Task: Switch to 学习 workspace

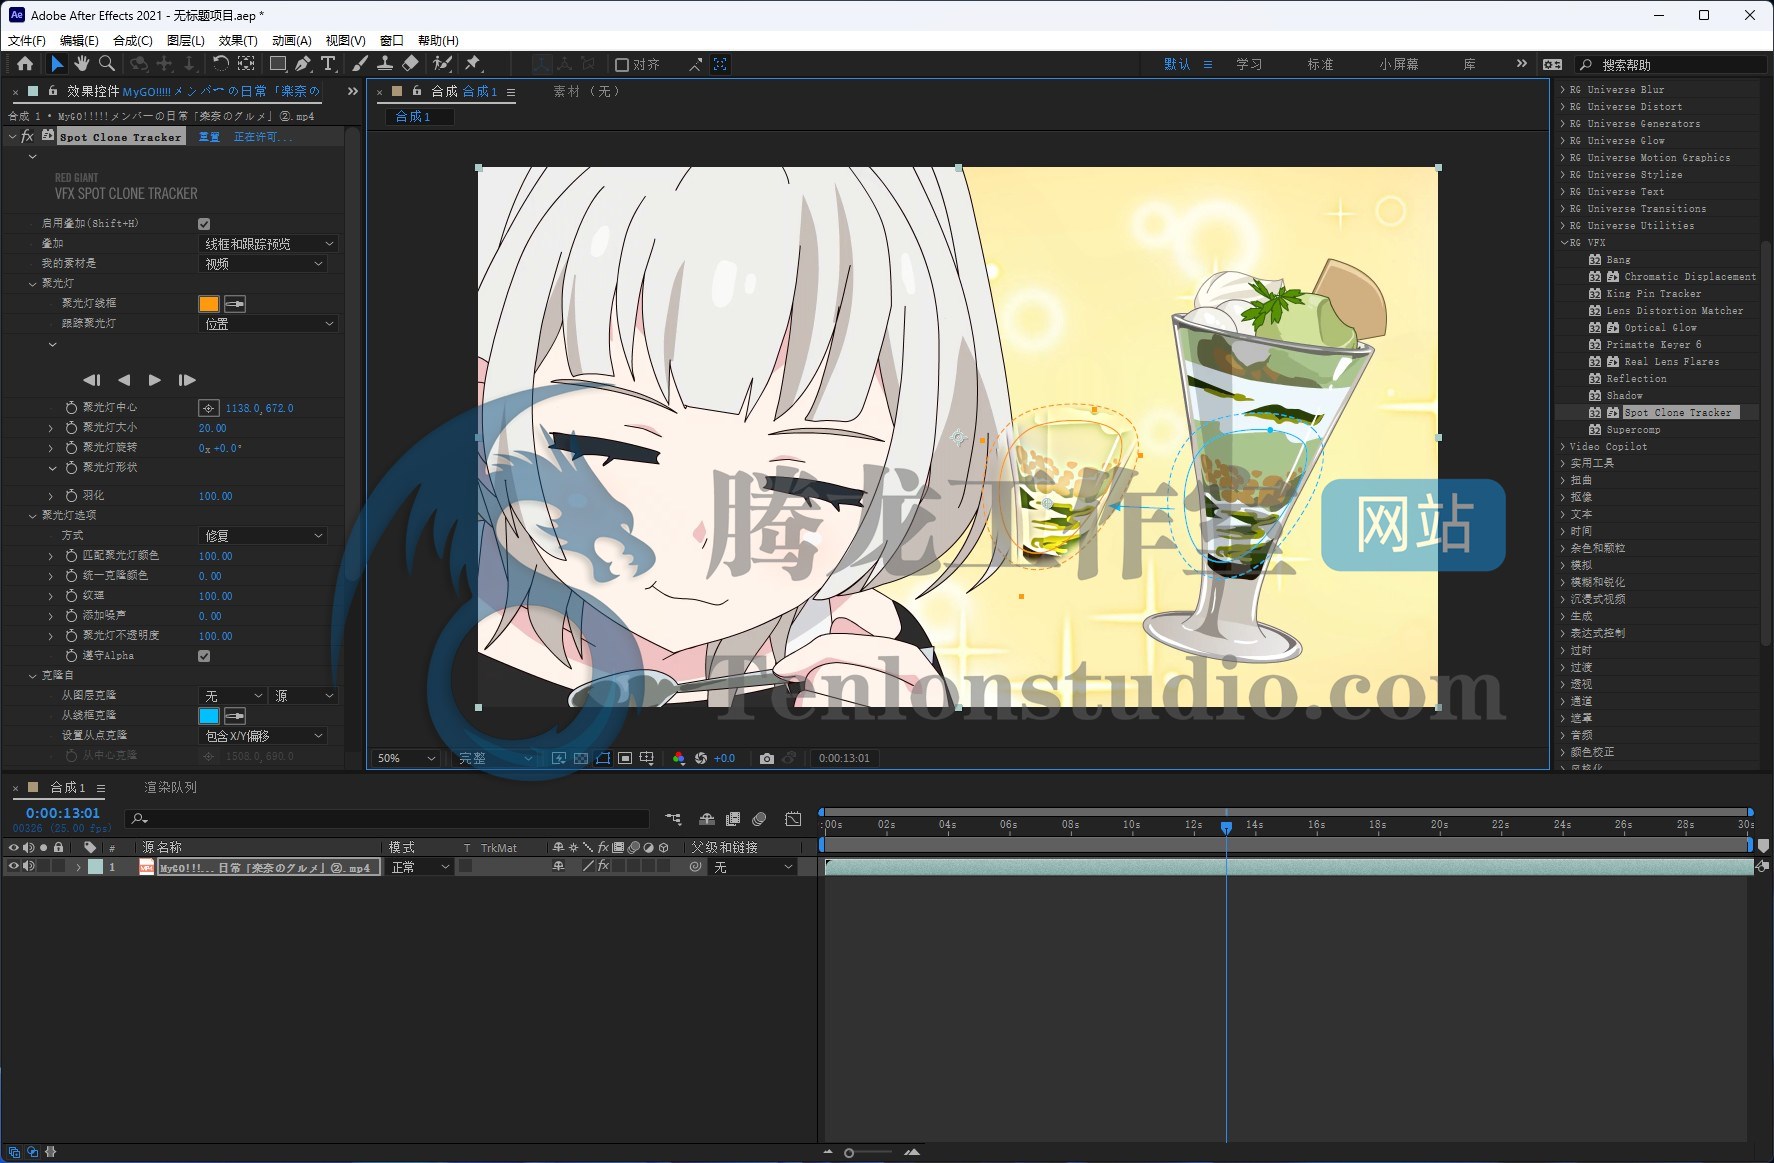Action: pos(1249,64)
